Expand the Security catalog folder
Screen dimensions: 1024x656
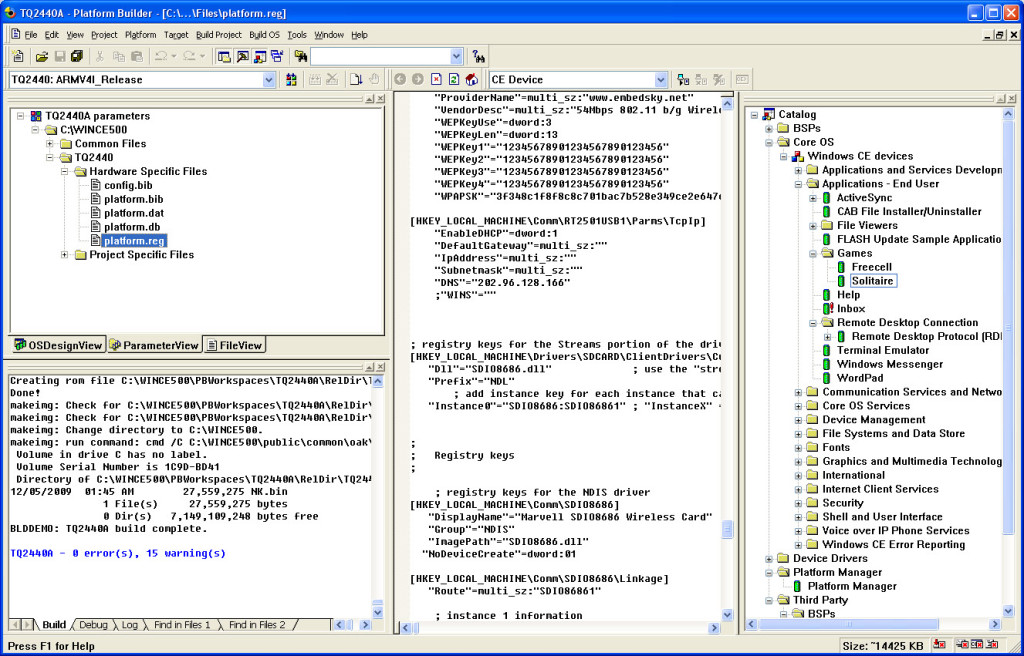point(798,503)
